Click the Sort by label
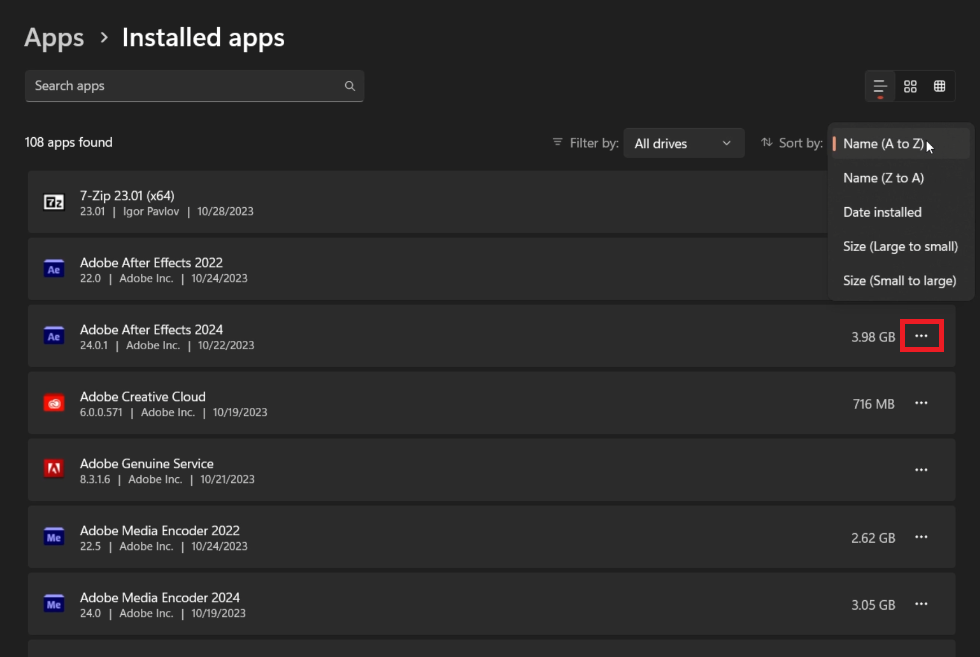This screenshot has width=980, height=657. click(x=801, y=143)
